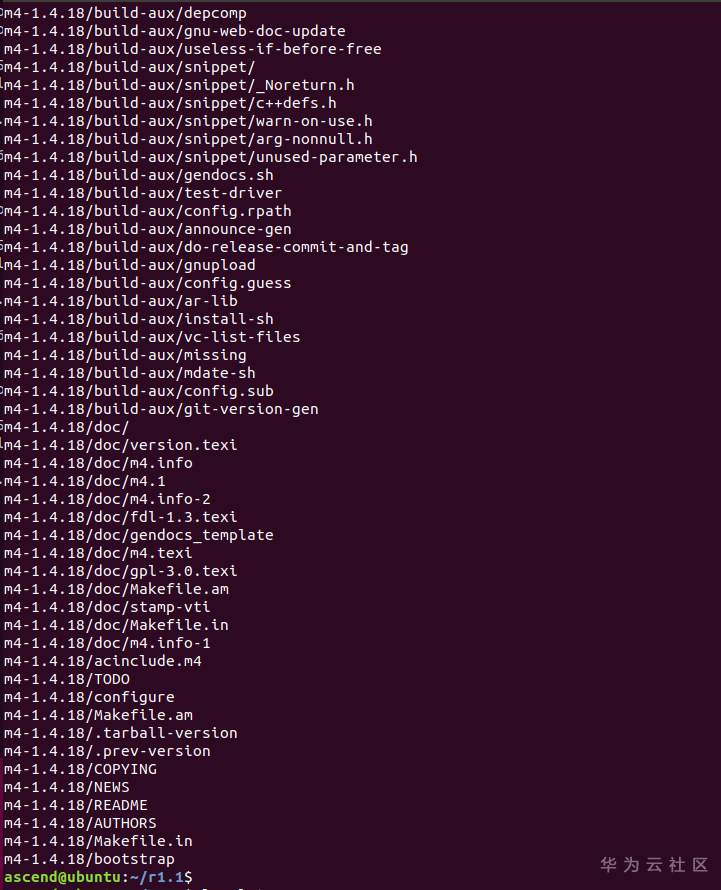This screenshot has height=890, width=721.
Task: Click the m4-1.4.18/COPYING line
Action: (x=80, y=769)
